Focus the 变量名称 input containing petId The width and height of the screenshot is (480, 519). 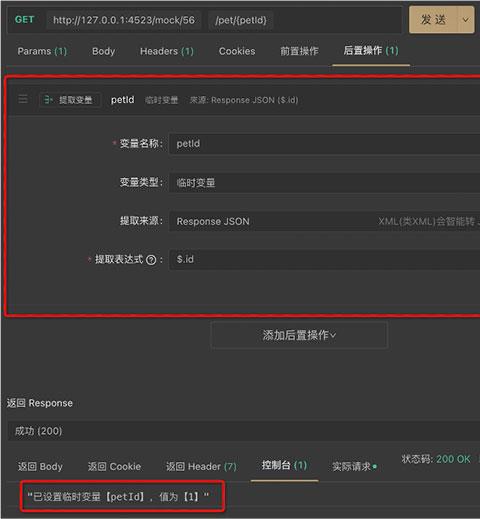pos(324,144)
